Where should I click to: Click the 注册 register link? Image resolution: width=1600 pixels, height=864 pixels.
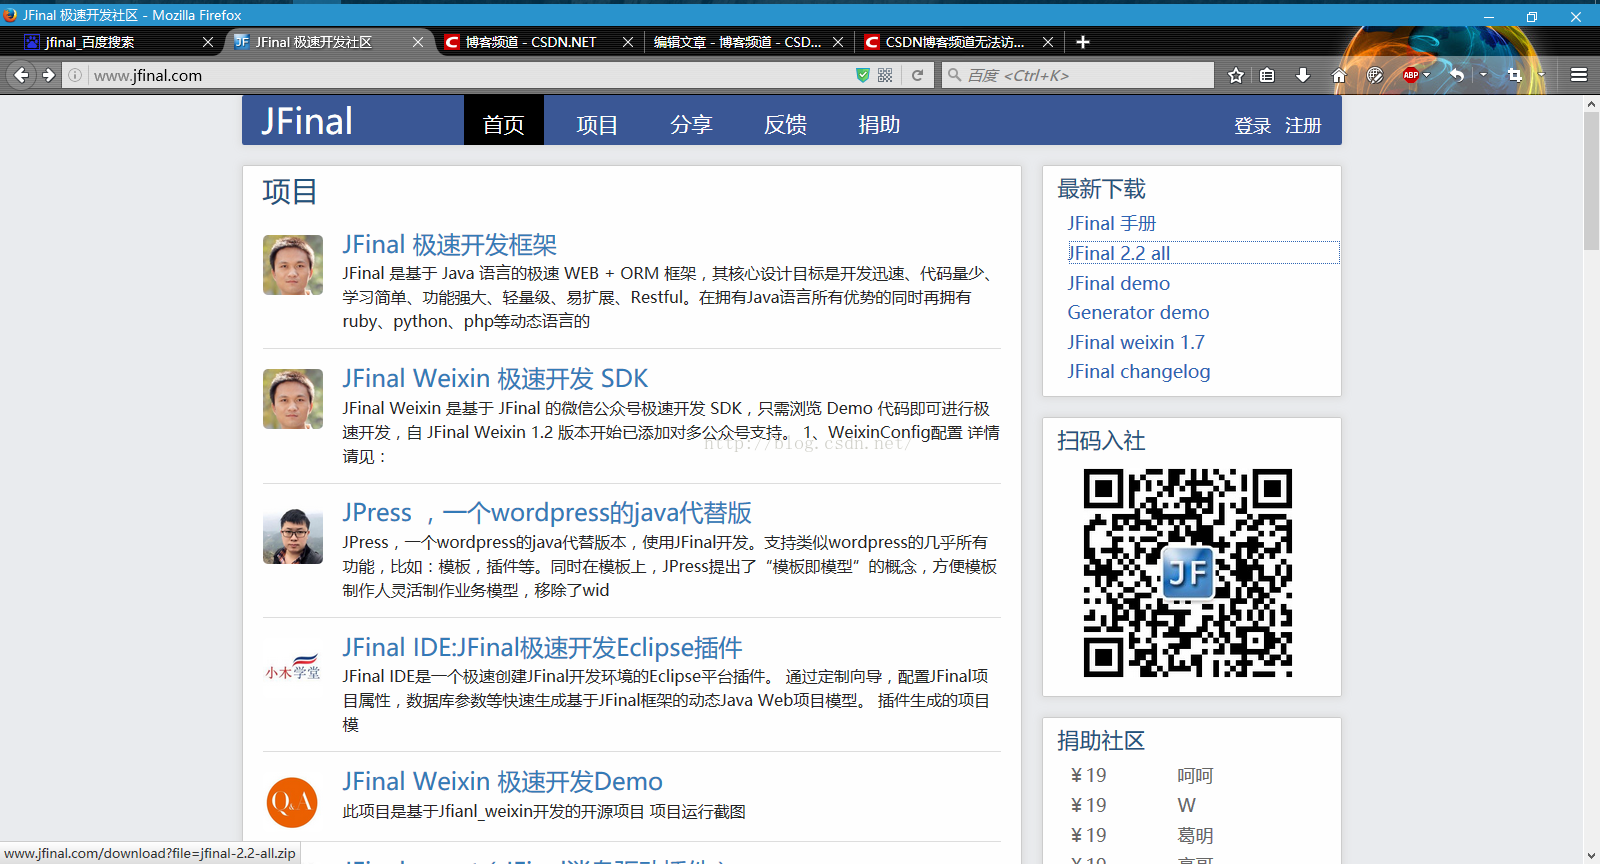point(1303,126)
